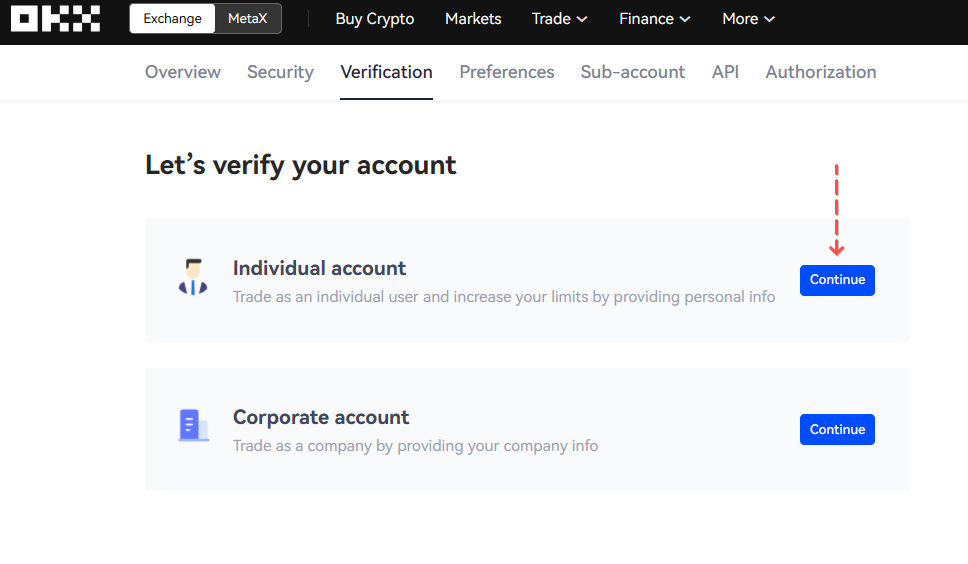Click the Corporate account building icon

pyautogui.click(x=193, y=426)
